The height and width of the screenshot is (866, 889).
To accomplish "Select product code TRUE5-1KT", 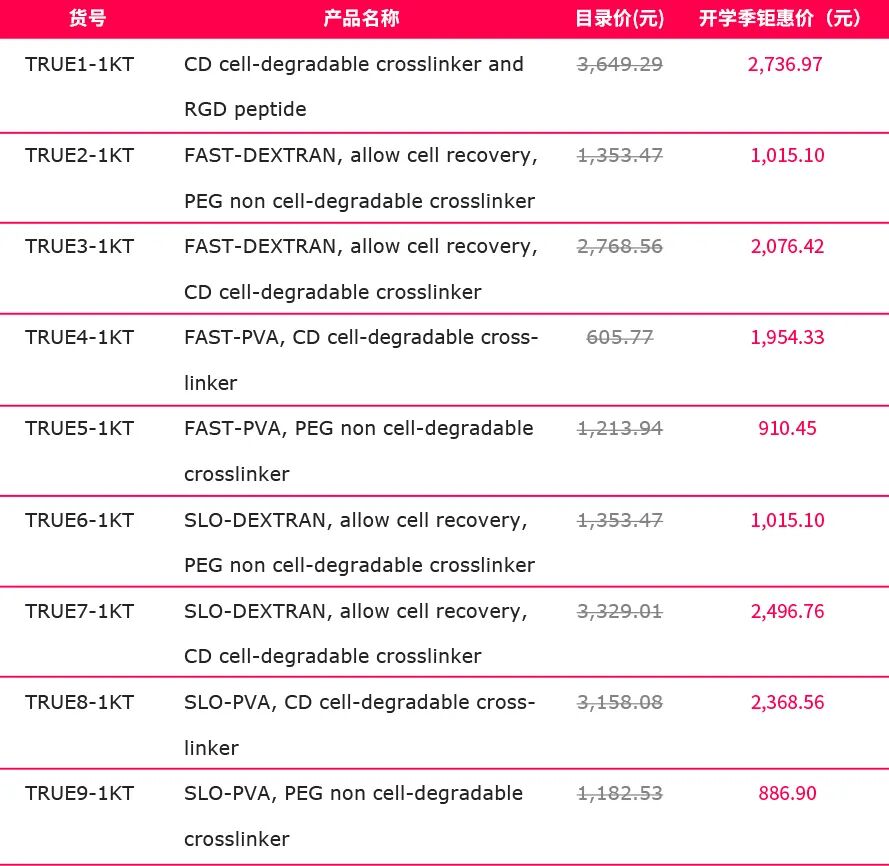I will (x=80, y=428).
